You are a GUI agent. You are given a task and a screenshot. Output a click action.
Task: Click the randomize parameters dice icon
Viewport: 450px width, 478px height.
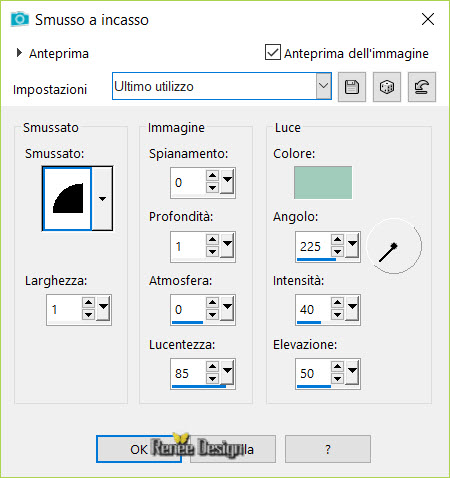click(x=387, y=87)
